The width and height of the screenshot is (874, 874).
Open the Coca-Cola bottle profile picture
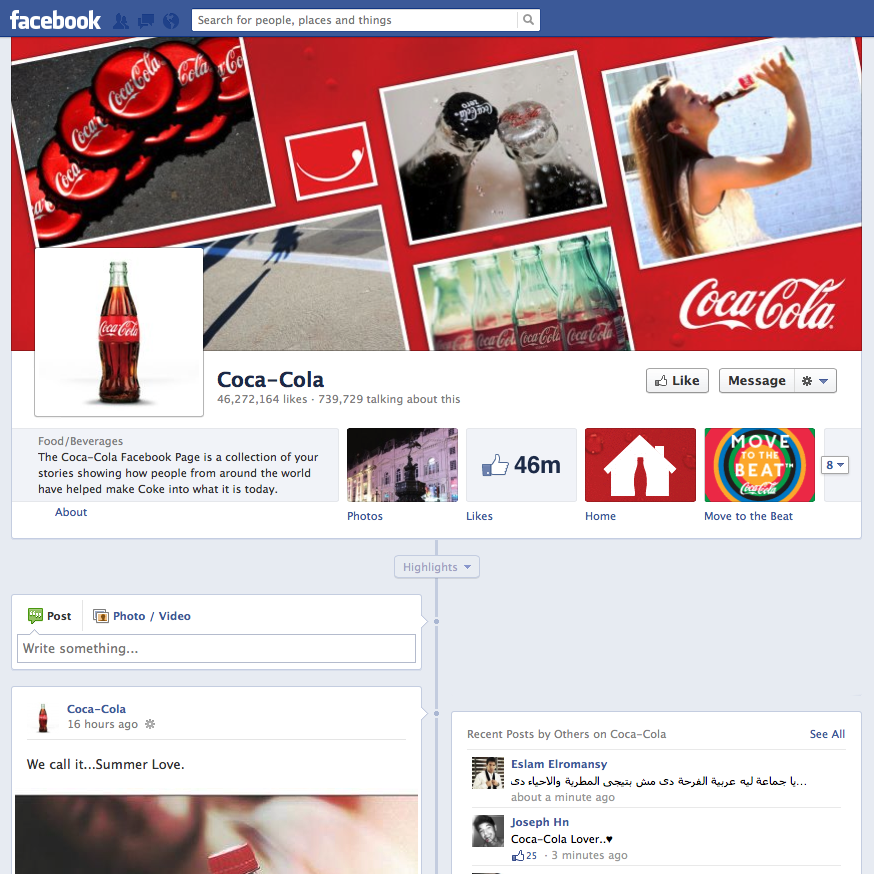point(119,332)
